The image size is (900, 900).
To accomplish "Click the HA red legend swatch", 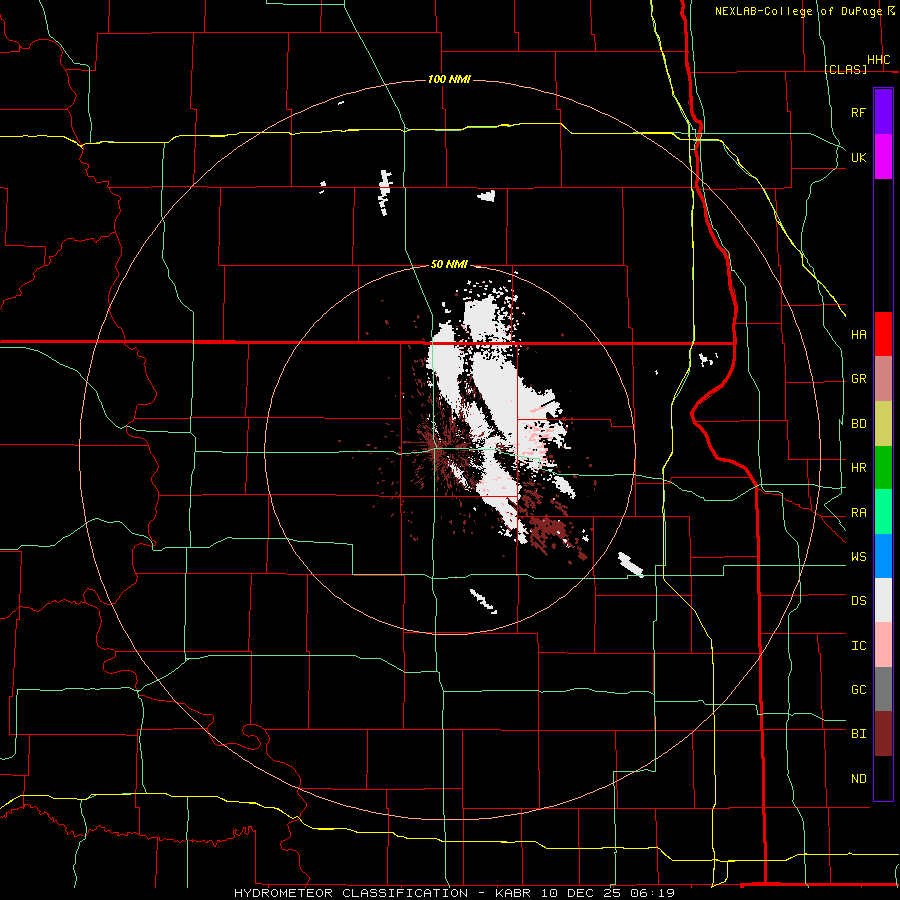I will (883, 334).
